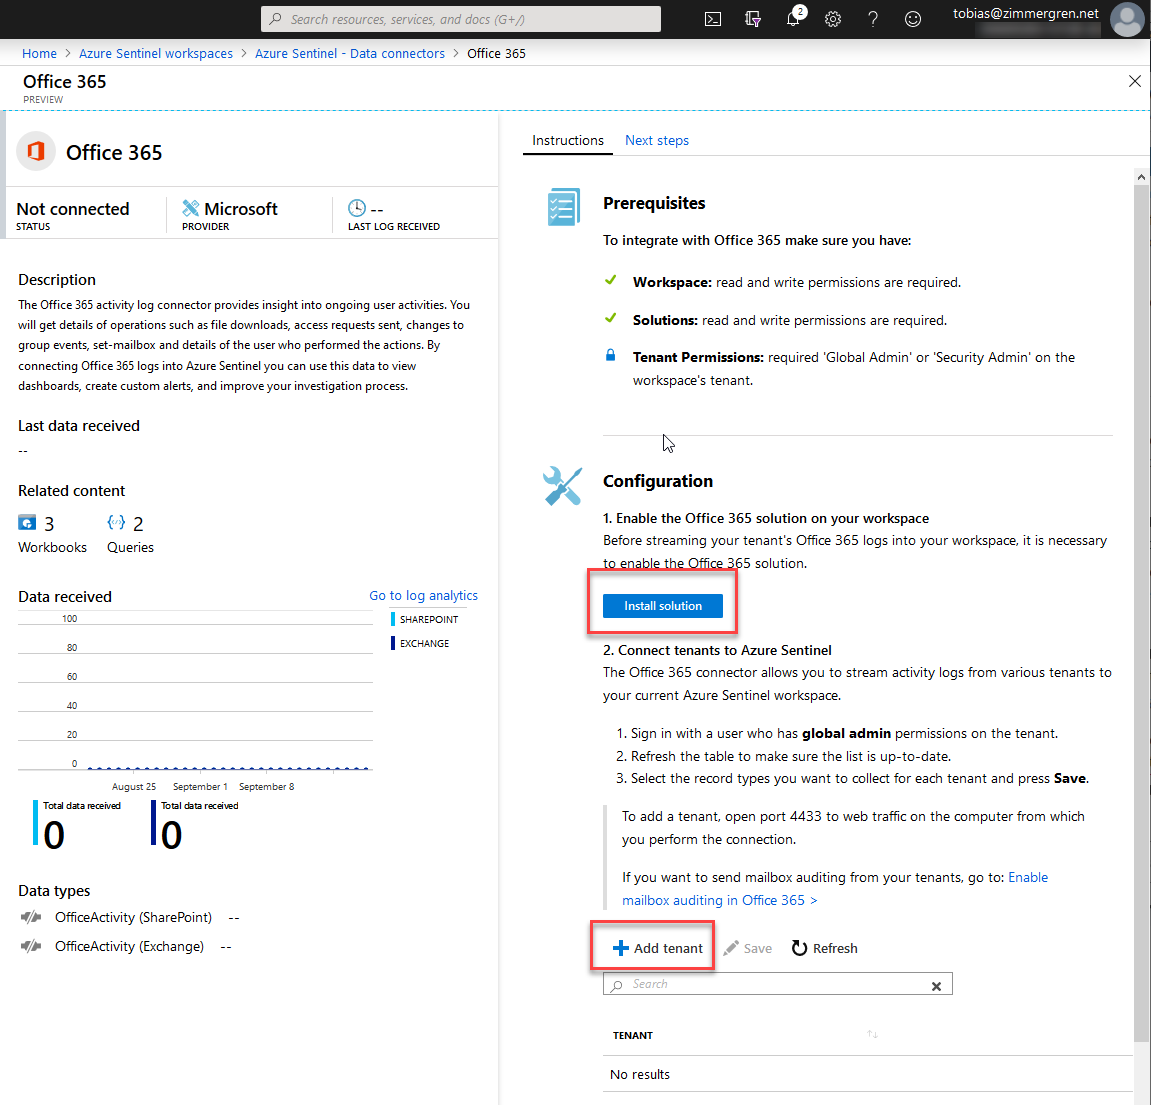Image resolution: width=1151 pixels, height=1105 pixels.
Task: Open Go to log analytics link
Action: pos(423,595)
